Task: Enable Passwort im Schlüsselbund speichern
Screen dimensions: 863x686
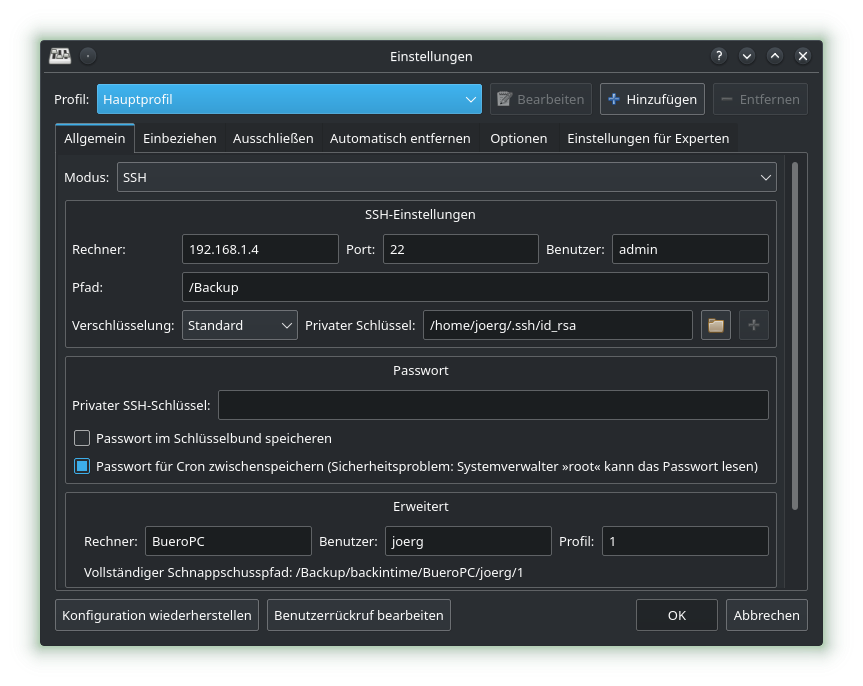Action: (x=82, y=438)
